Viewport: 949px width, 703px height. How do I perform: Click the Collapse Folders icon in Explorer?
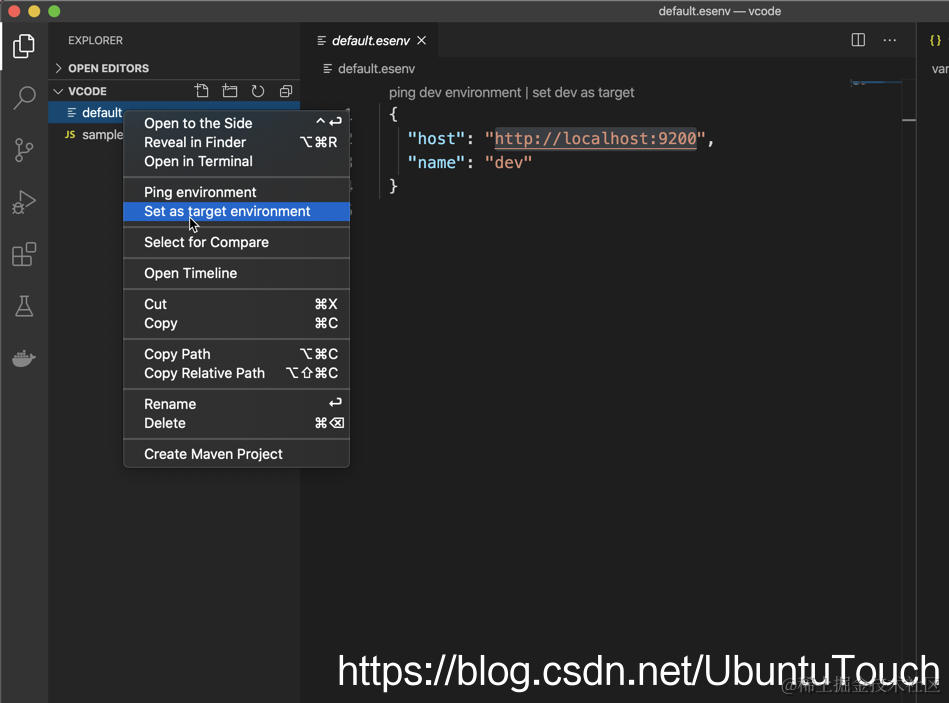point(286,91)
